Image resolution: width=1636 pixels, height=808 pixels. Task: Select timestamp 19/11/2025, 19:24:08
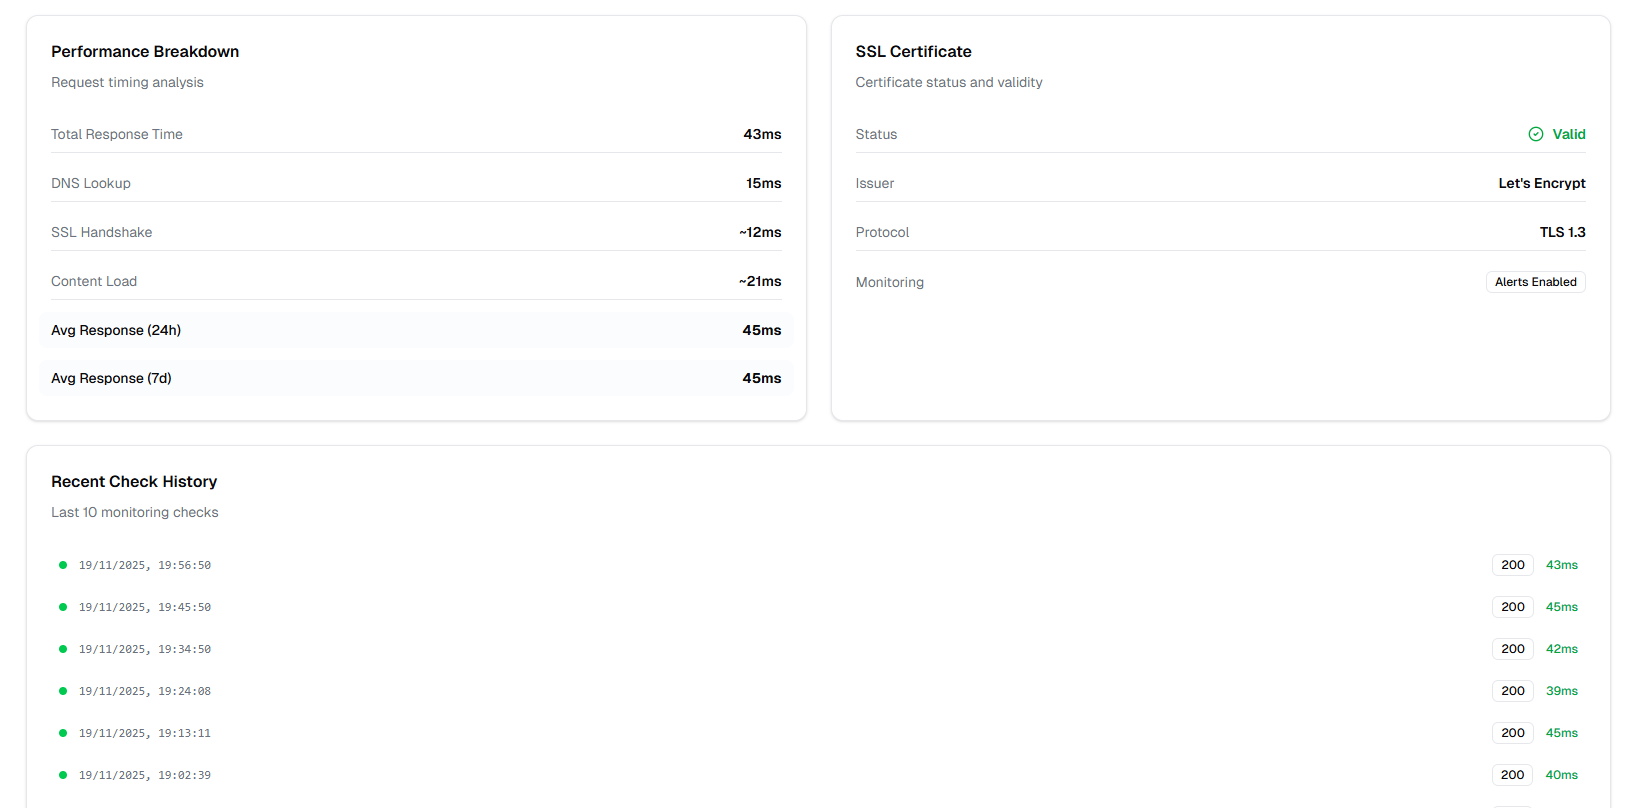[145, 691]
